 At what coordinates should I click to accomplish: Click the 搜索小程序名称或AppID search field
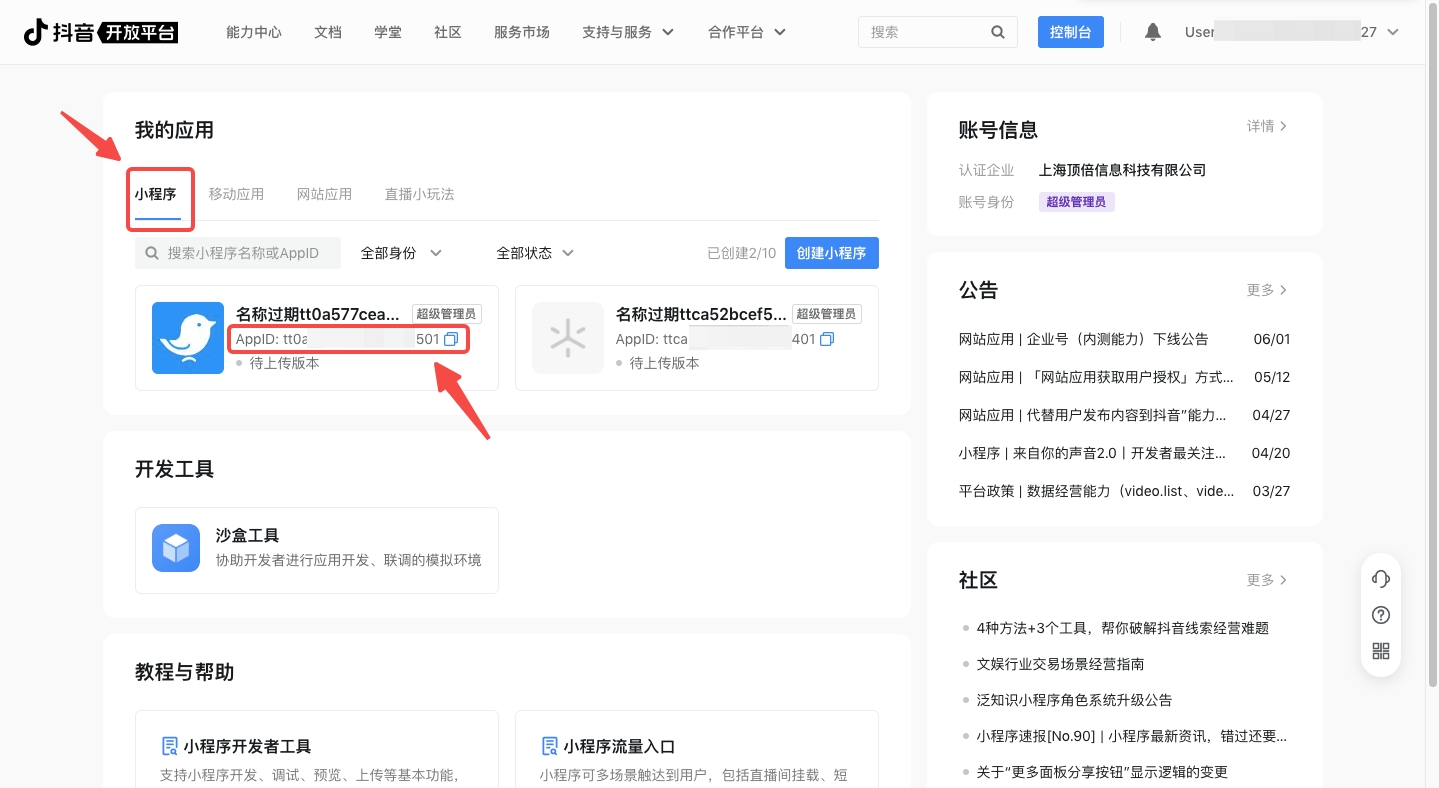[238, 253]
